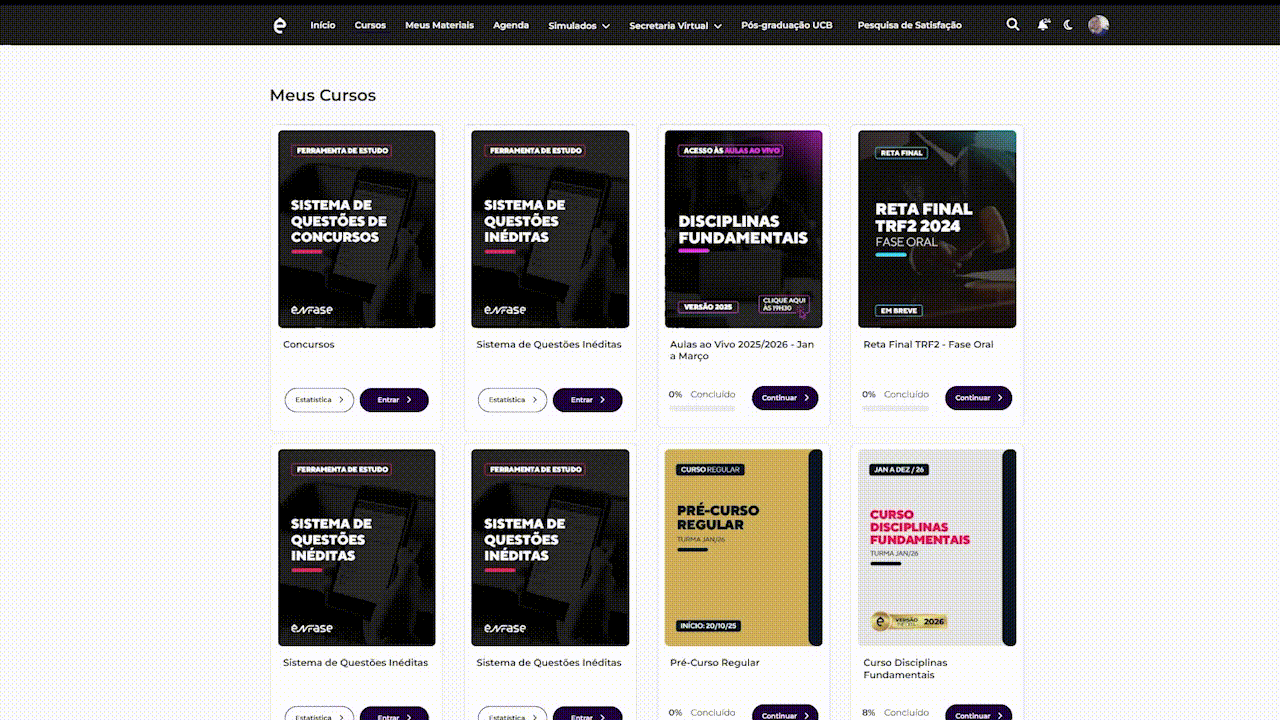Open the Pós-graduação UCB link

786,25
